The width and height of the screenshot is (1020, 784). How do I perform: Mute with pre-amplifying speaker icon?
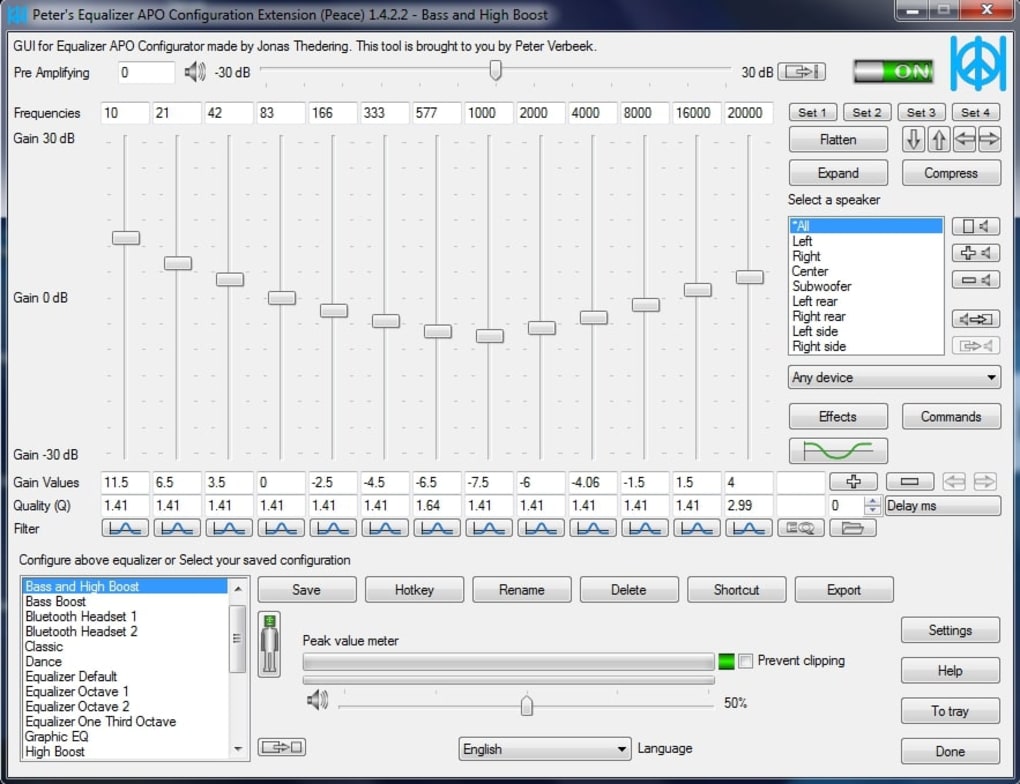[195, 72]
